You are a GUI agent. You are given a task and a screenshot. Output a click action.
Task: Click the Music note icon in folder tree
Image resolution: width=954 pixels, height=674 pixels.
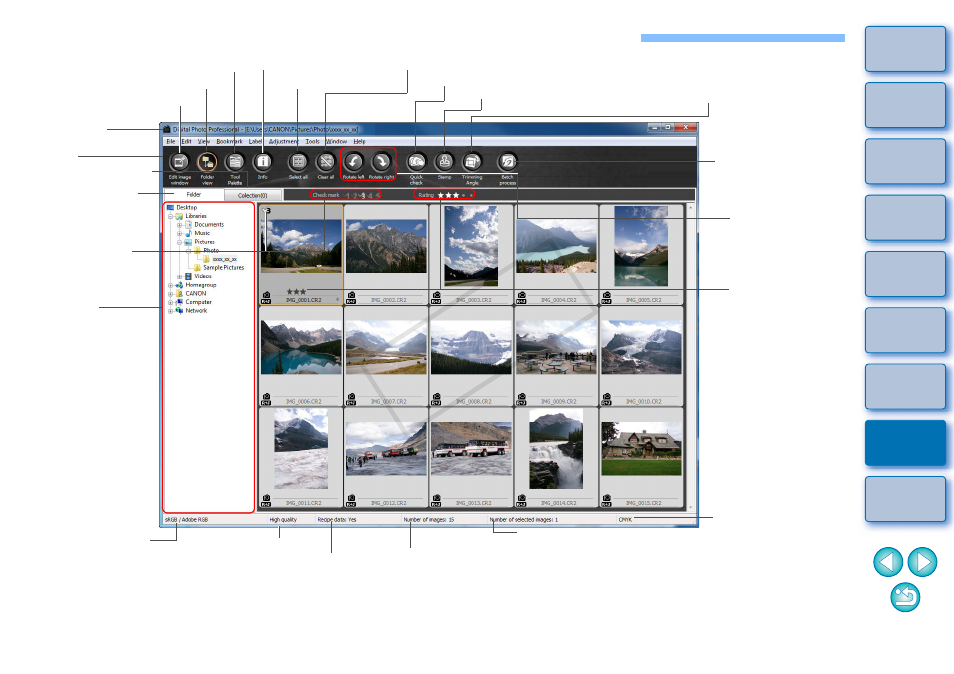(189, 233)
